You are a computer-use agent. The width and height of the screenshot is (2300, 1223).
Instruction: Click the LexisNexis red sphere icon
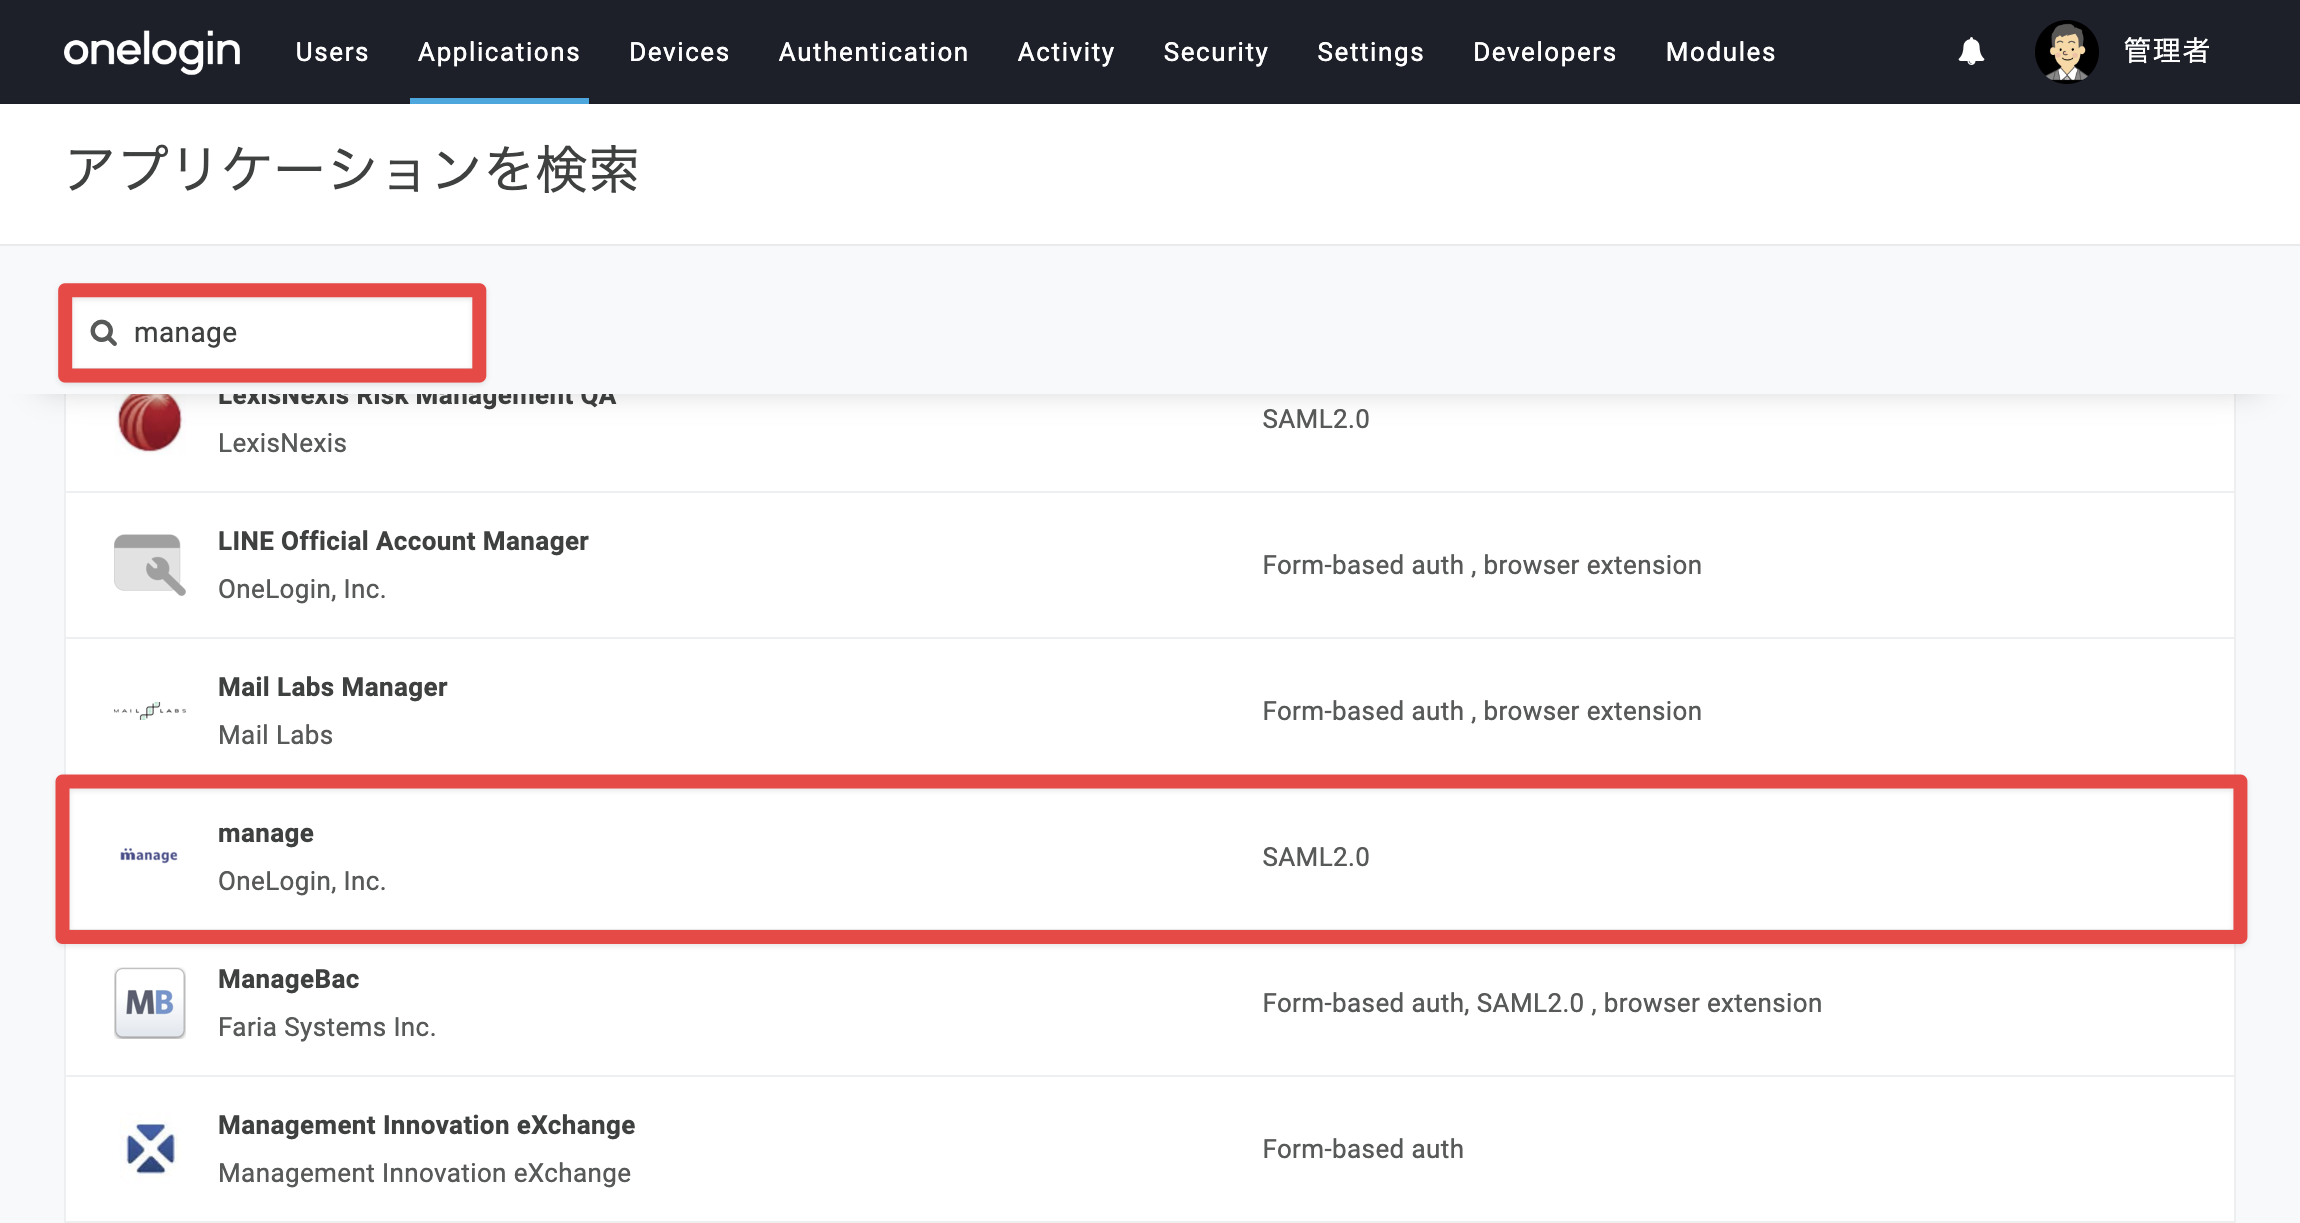click(x=149, y=421)
